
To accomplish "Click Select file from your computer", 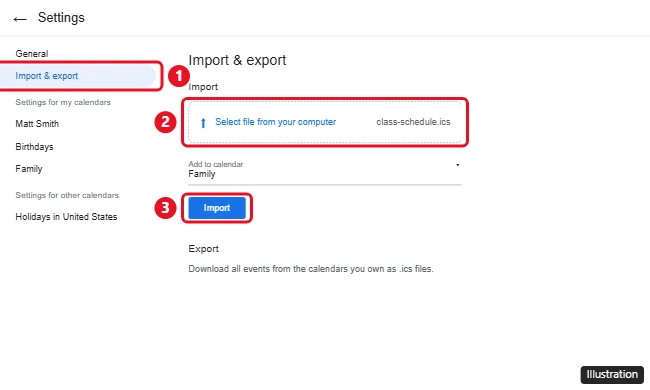I will click(x=276, y=122).
